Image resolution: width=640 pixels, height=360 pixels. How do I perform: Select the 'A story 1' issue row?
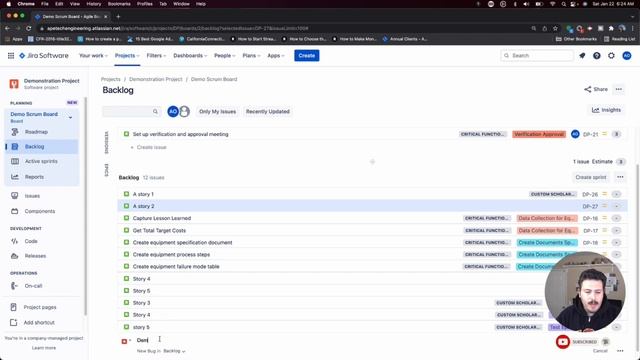(373, 194)
